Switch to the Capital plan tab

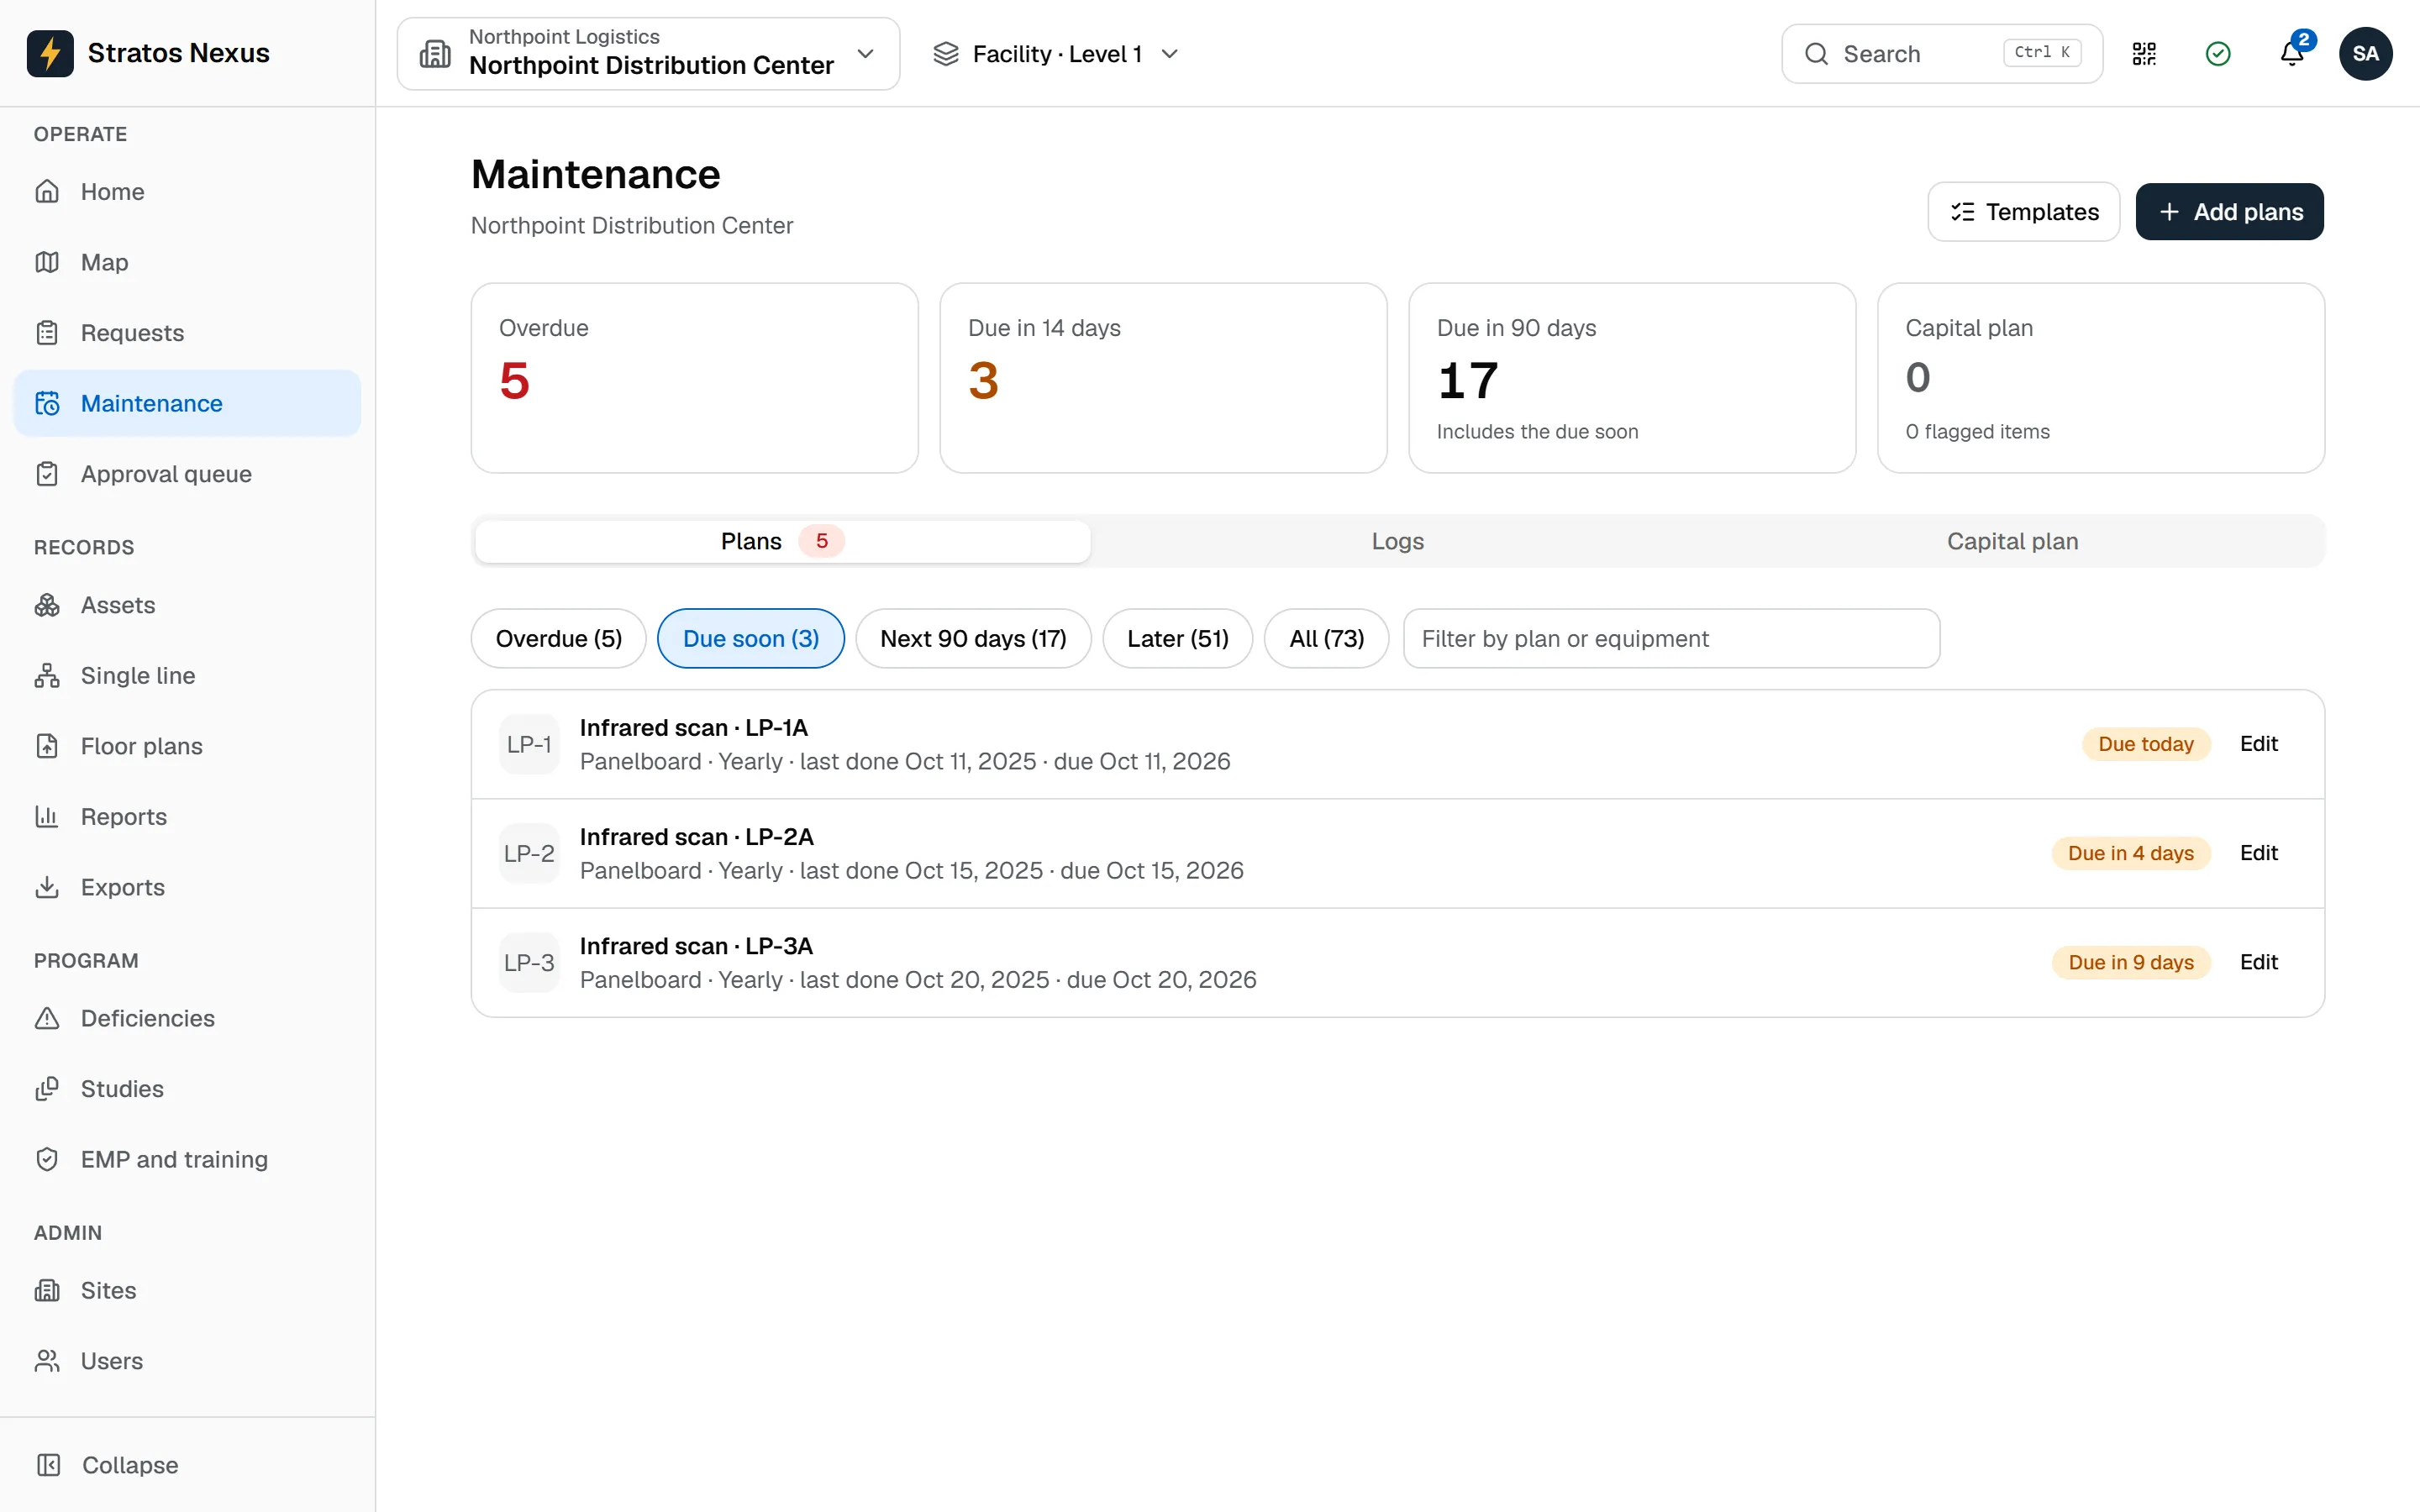click(2012, 541)
